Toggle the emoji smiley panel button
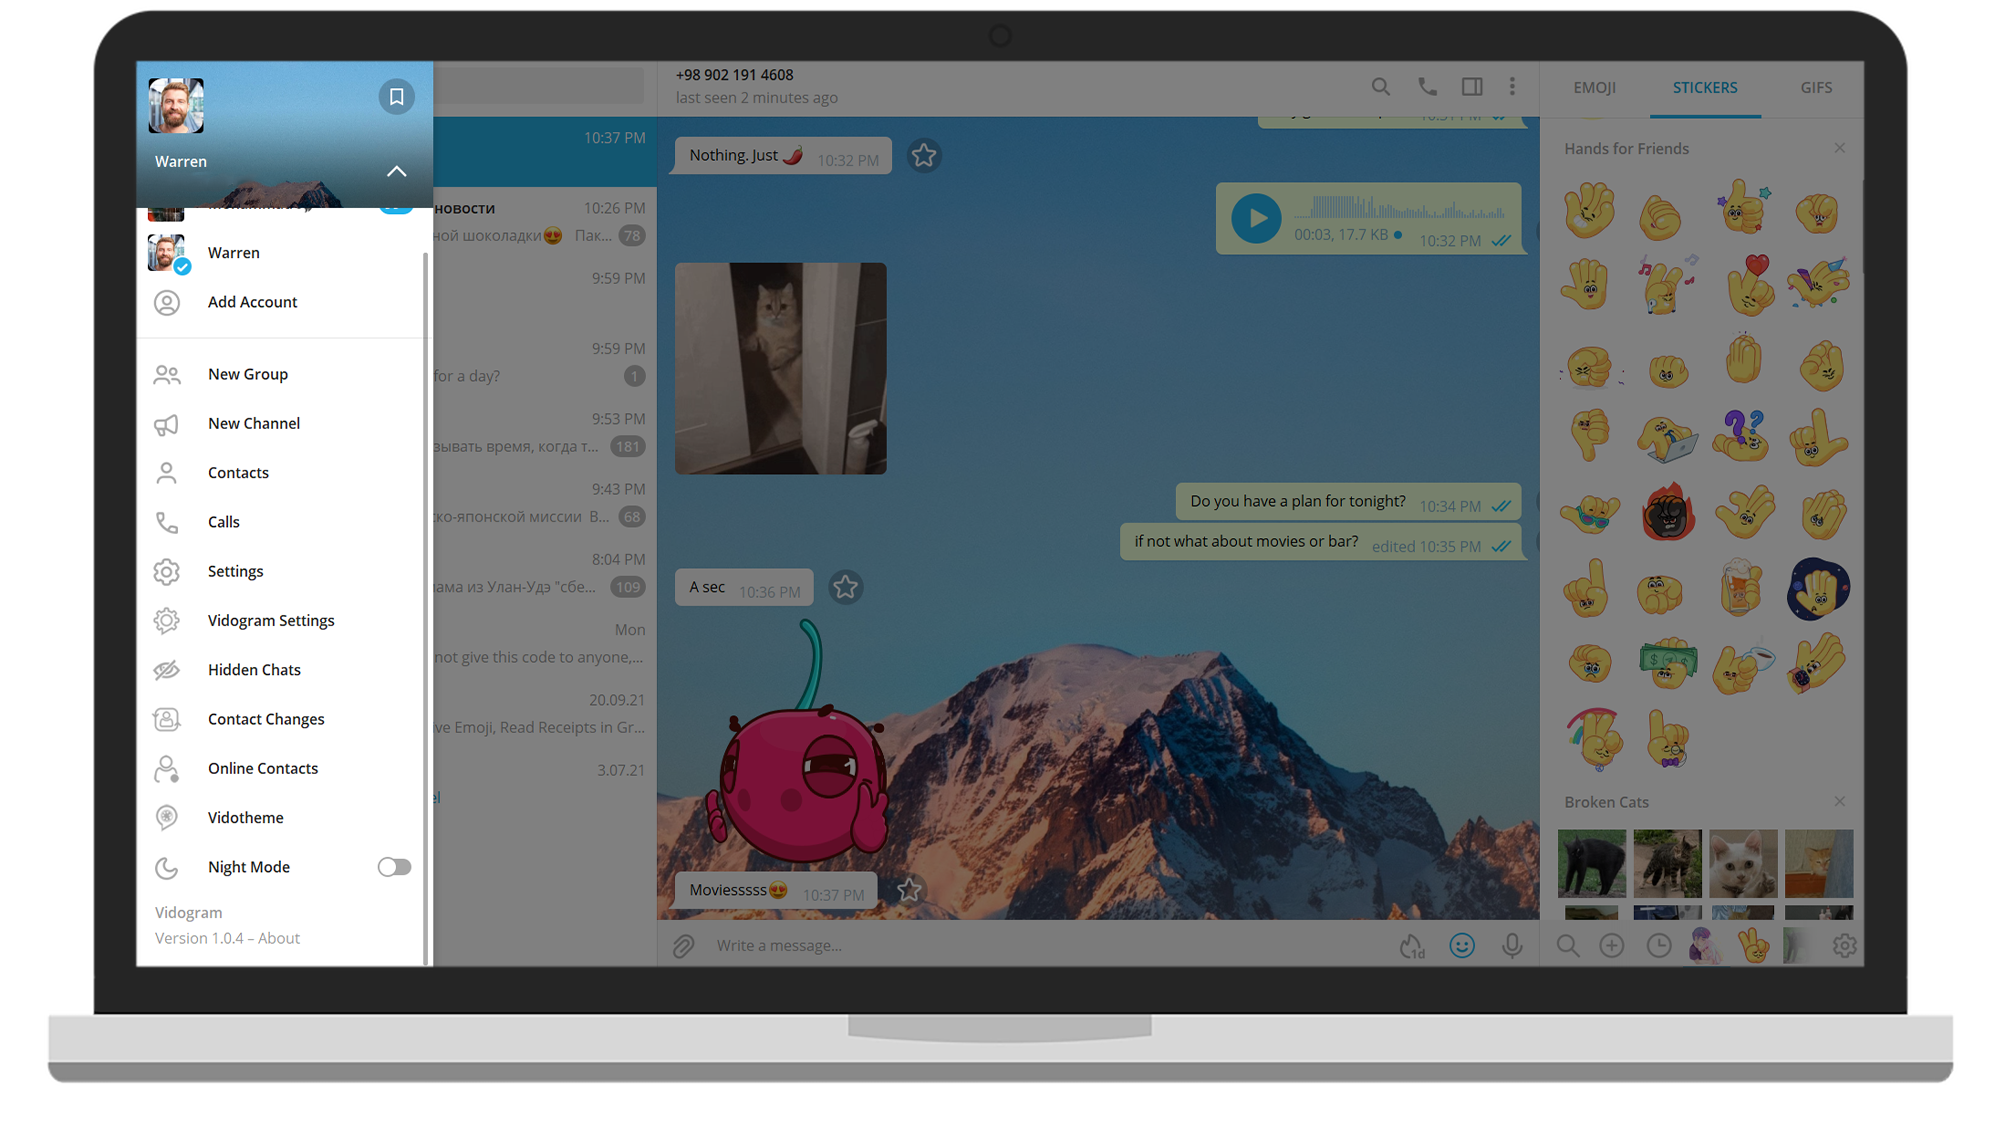Viewport: 2000px width, 1125px height. (1462, 946)
